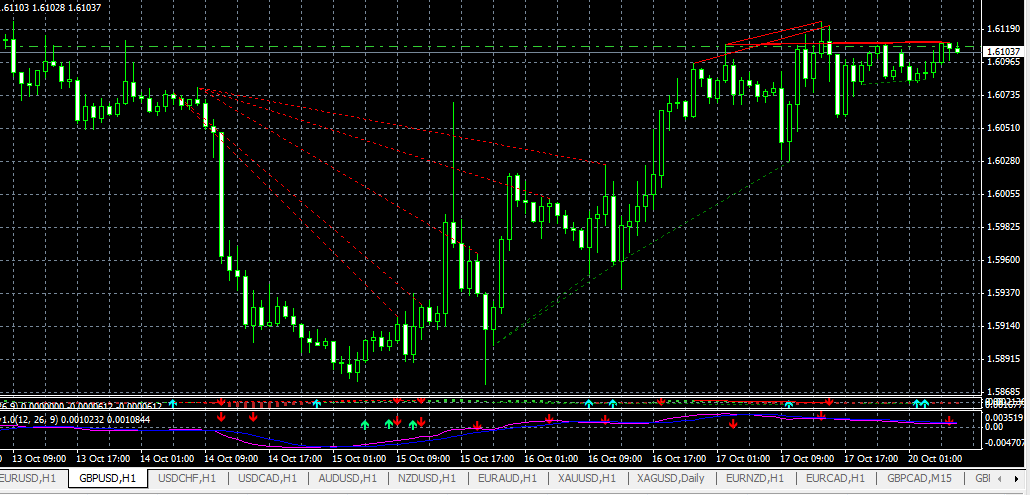Open the XAUUSD,H1 gold chart tab
Viewport: 1030px width, 495px height.
point(587,478)
